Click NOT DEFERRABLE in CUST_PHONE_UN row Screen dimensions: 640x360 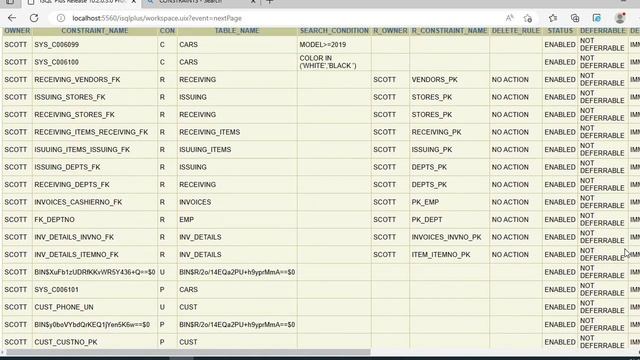[x=602, y=307]
